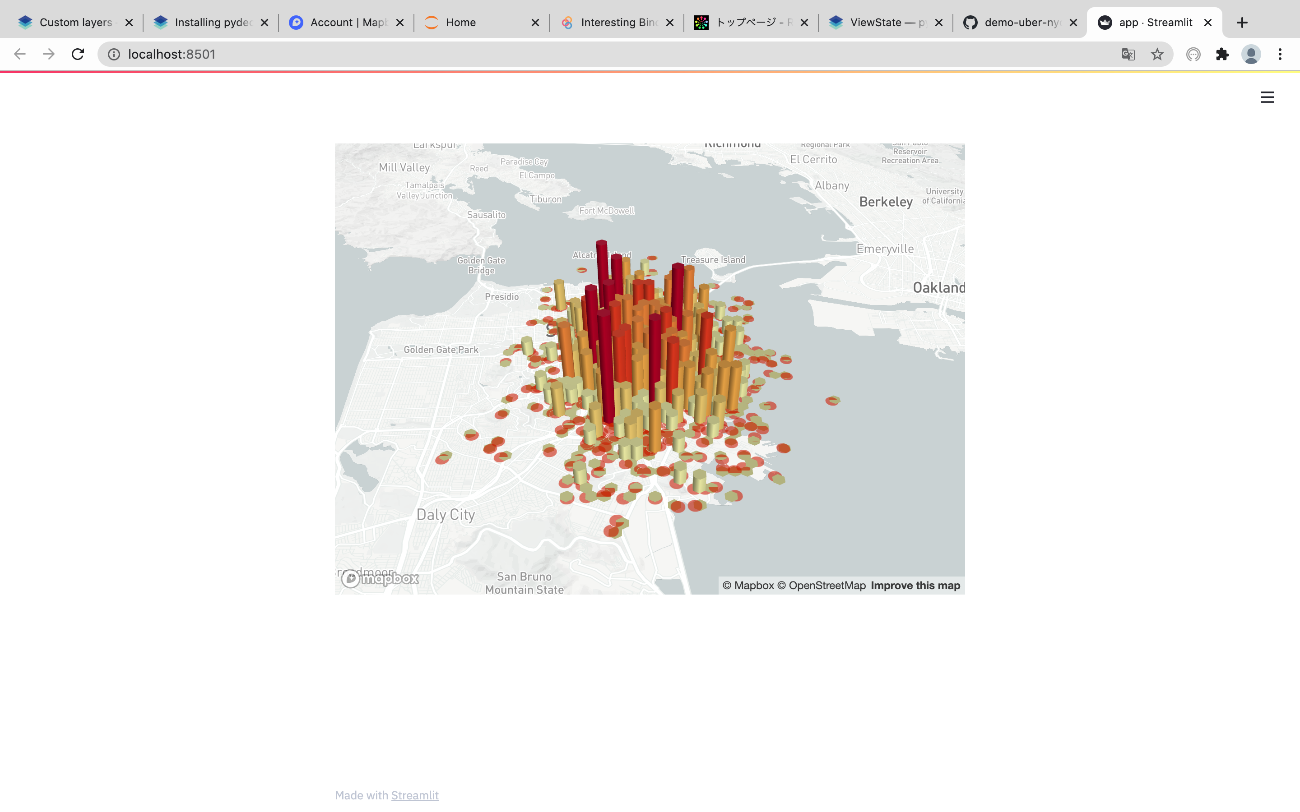Reload the localhost page

tap(78, 54)
